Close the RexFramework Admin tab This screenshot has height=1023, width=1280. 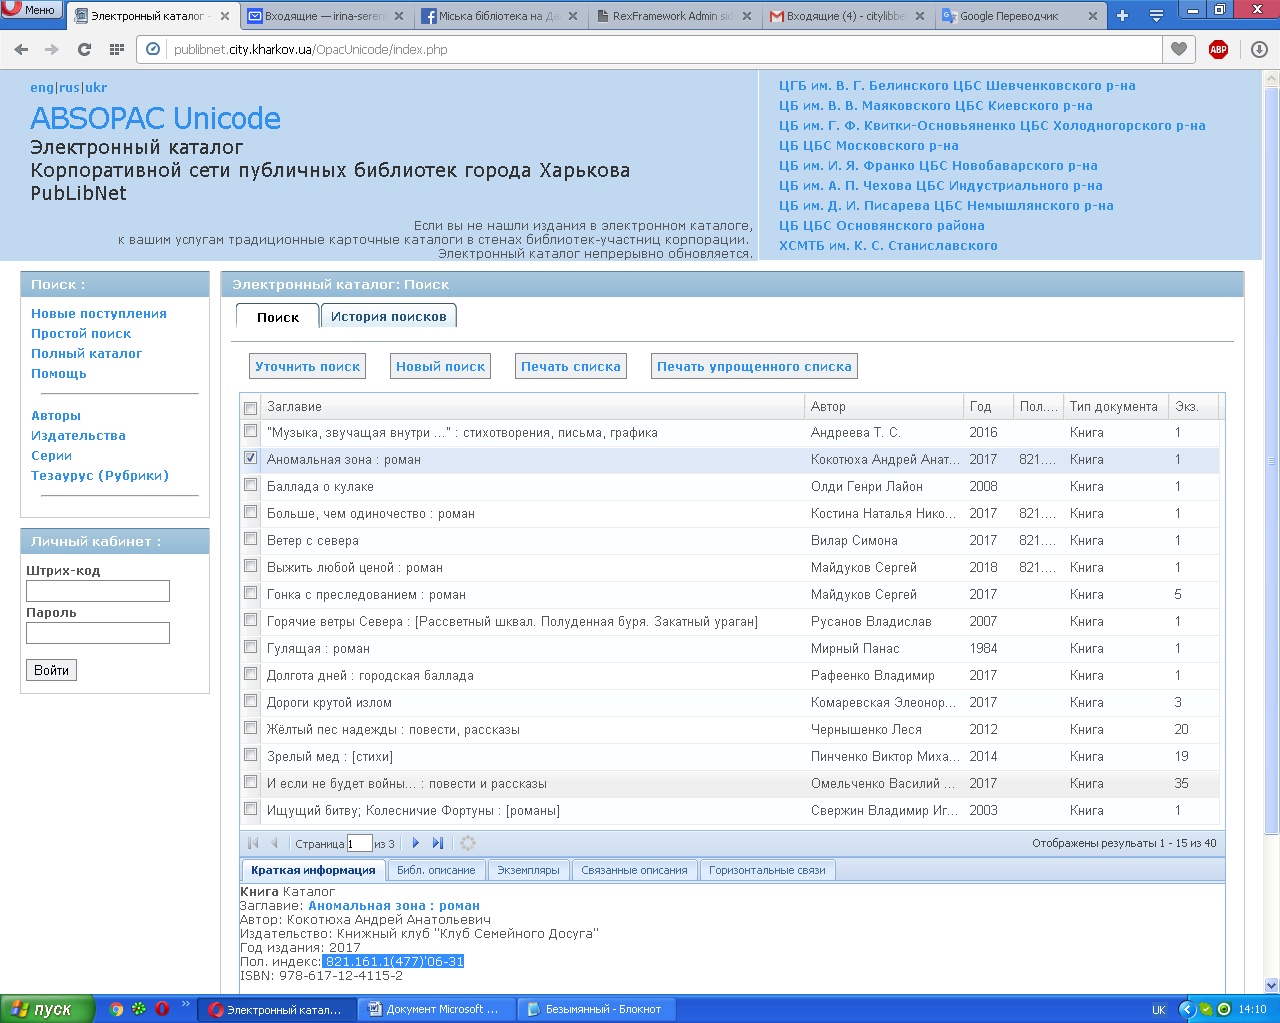746,16
